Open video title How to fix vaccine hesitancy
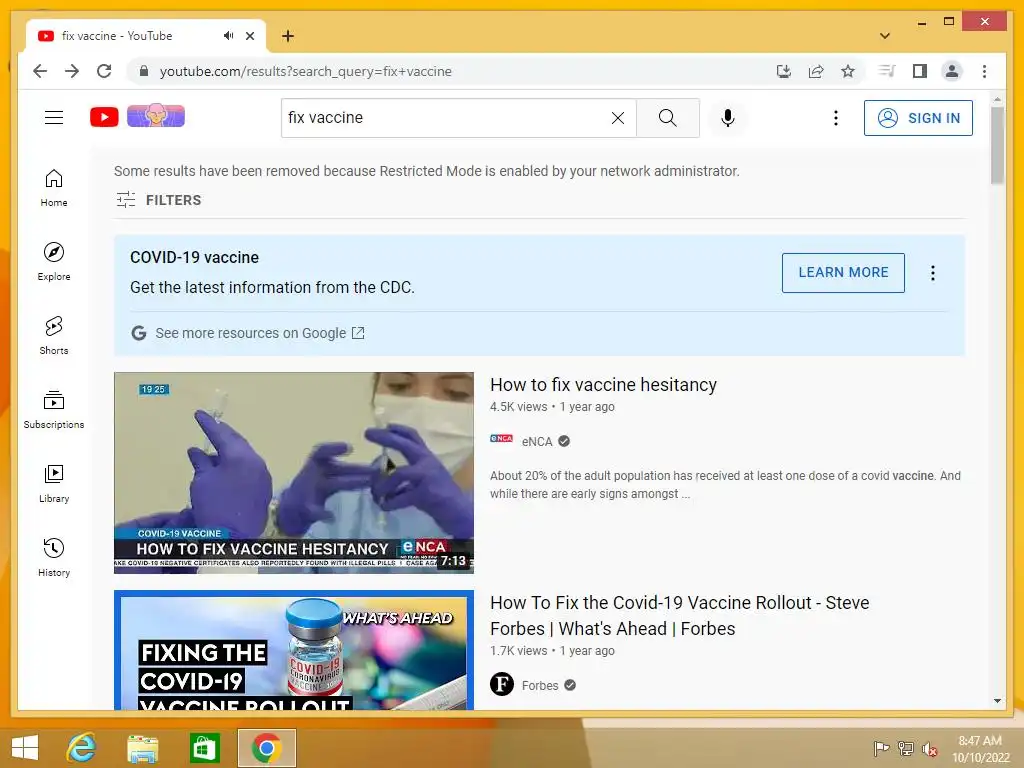This screenshot has width=1024, height=768. point(603,385)
